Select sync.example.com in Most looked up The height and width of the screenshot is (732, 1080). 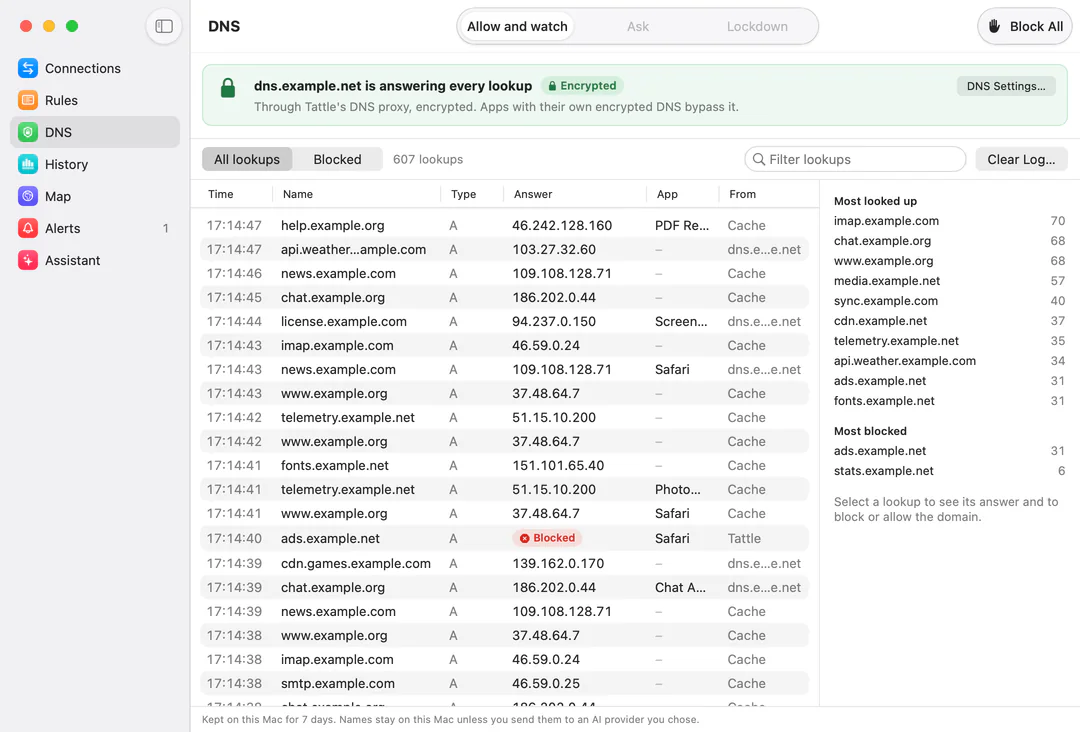pyautogui.click(x=949, y=301)
